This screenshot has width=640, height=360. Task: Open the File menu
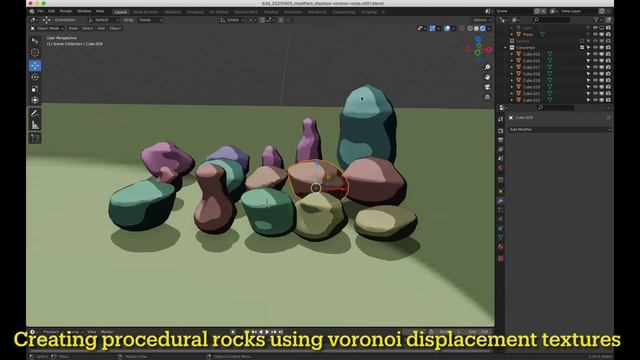40,11
